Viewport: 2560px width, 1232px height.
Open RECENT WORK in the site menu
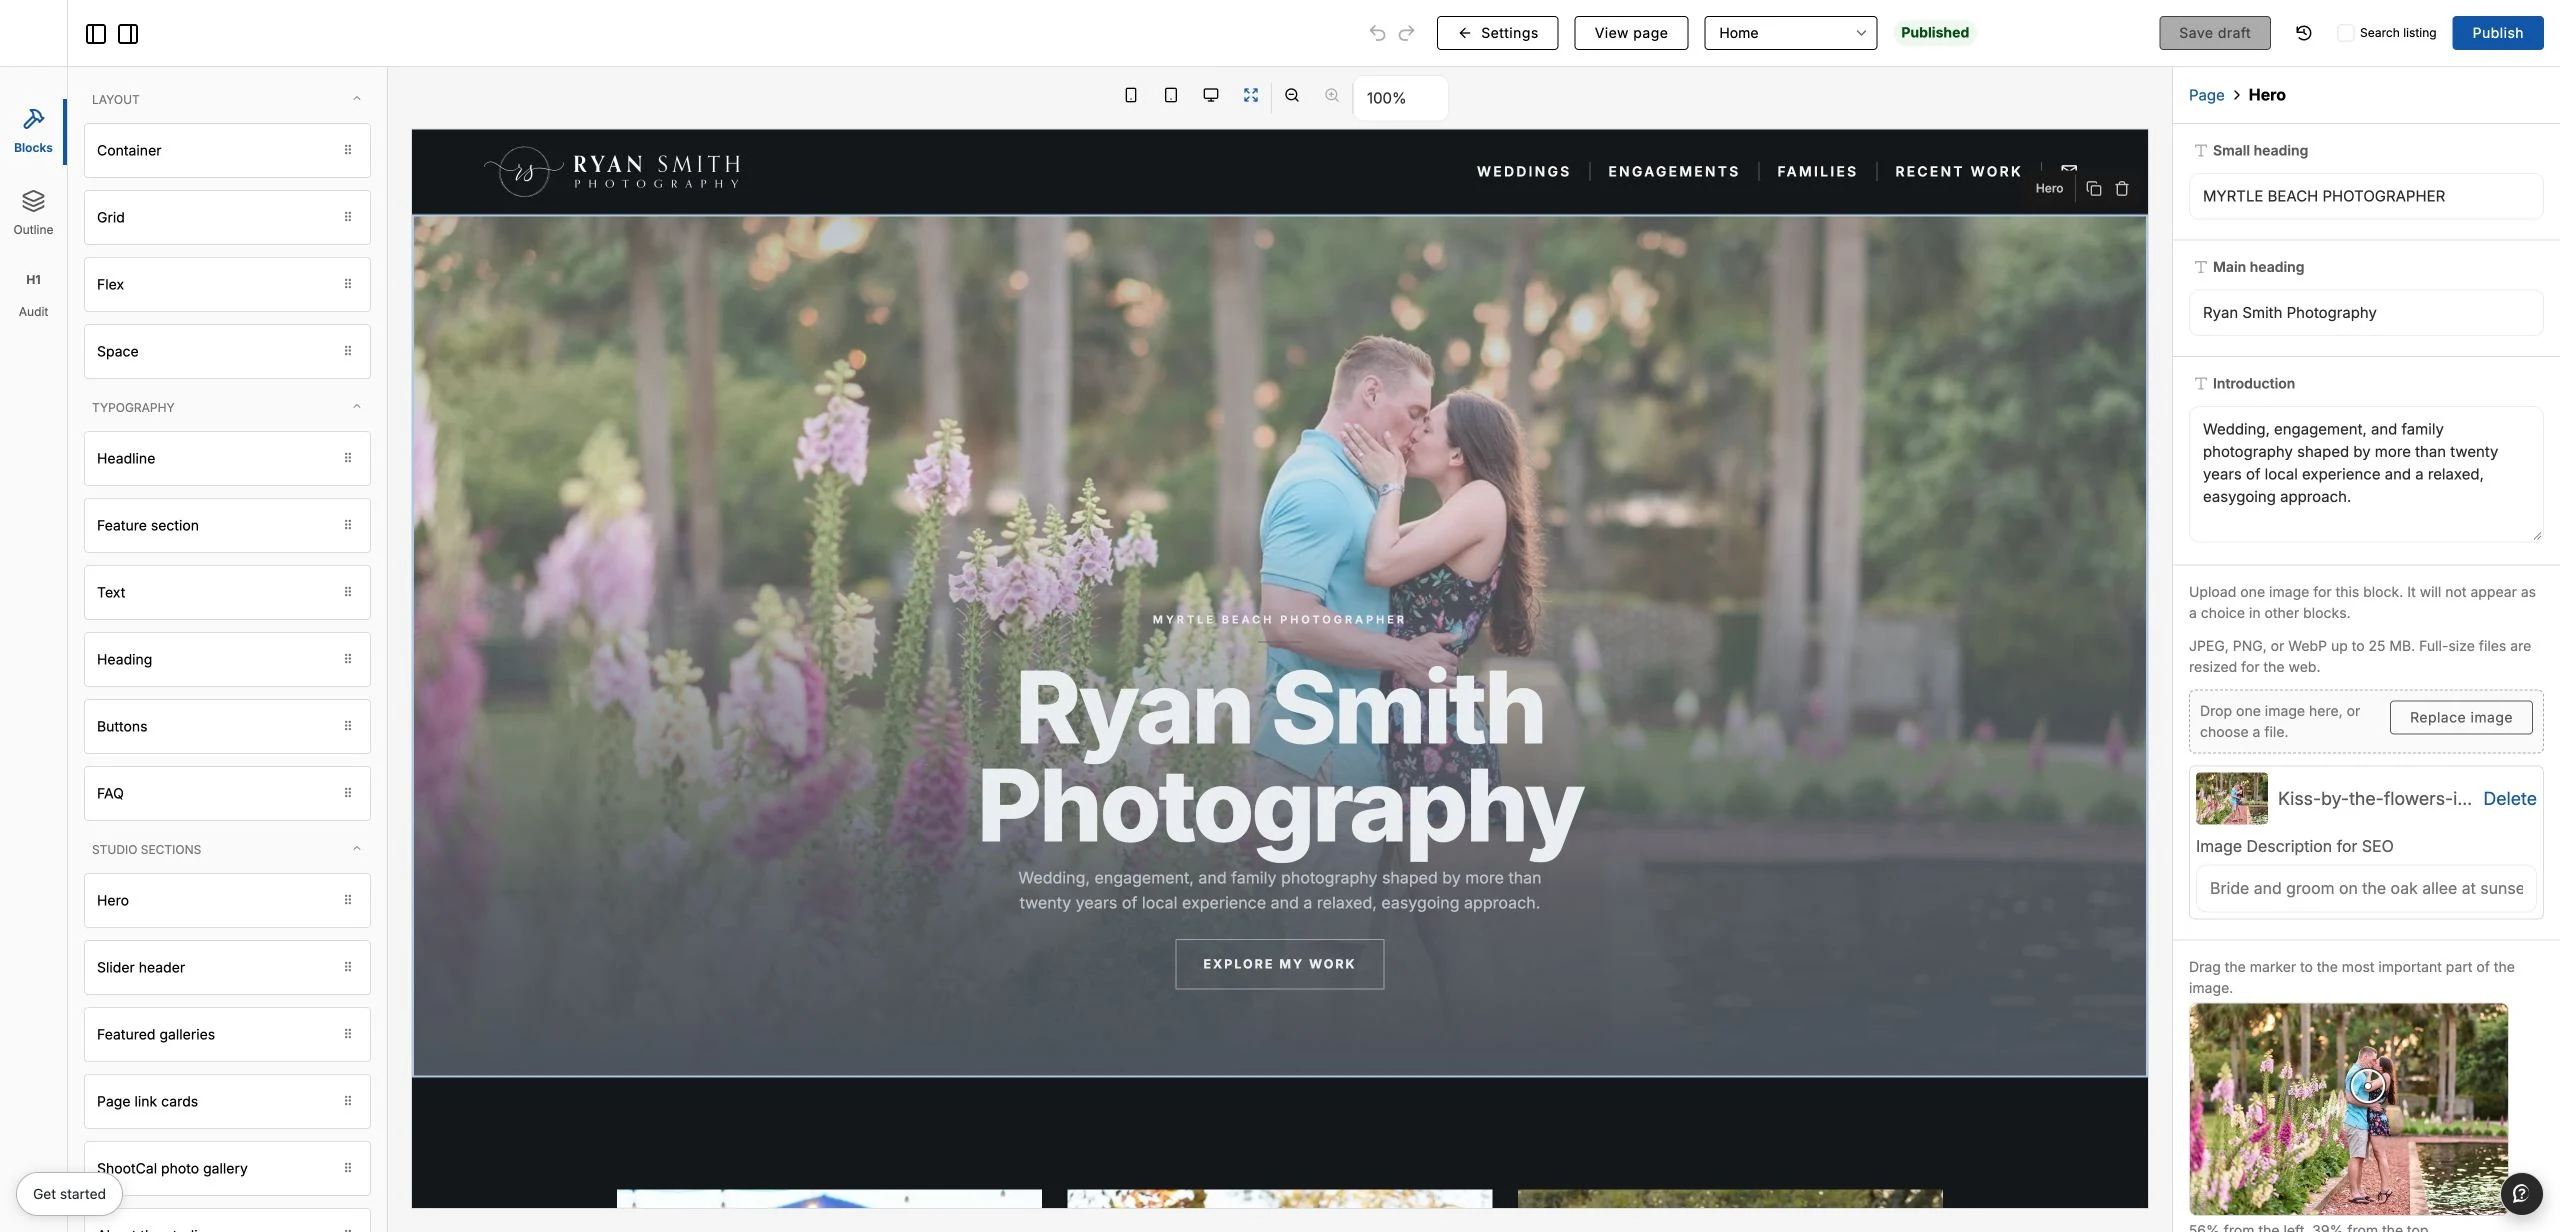coord(1958,172)
